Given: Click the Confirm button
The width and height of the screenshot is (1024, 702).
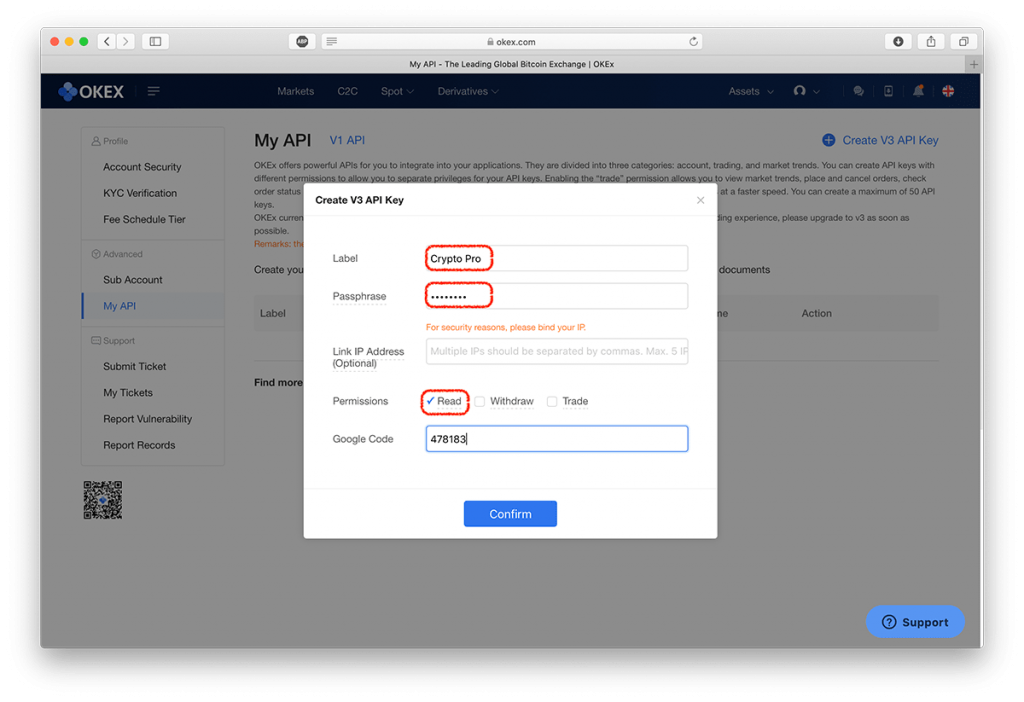Looking at the screenshot, I should point(510,514).
